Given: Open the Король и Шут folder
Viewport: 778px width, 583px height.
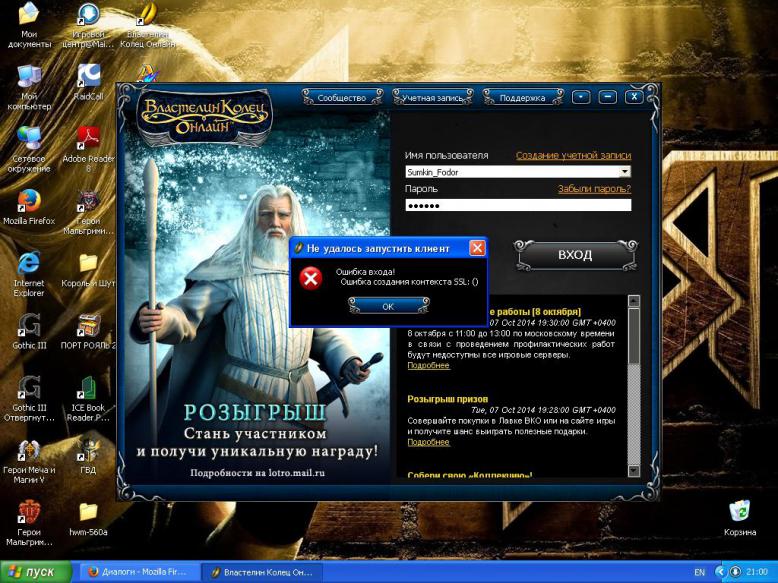Looking at the screenshot, I should tap(88, 270).
